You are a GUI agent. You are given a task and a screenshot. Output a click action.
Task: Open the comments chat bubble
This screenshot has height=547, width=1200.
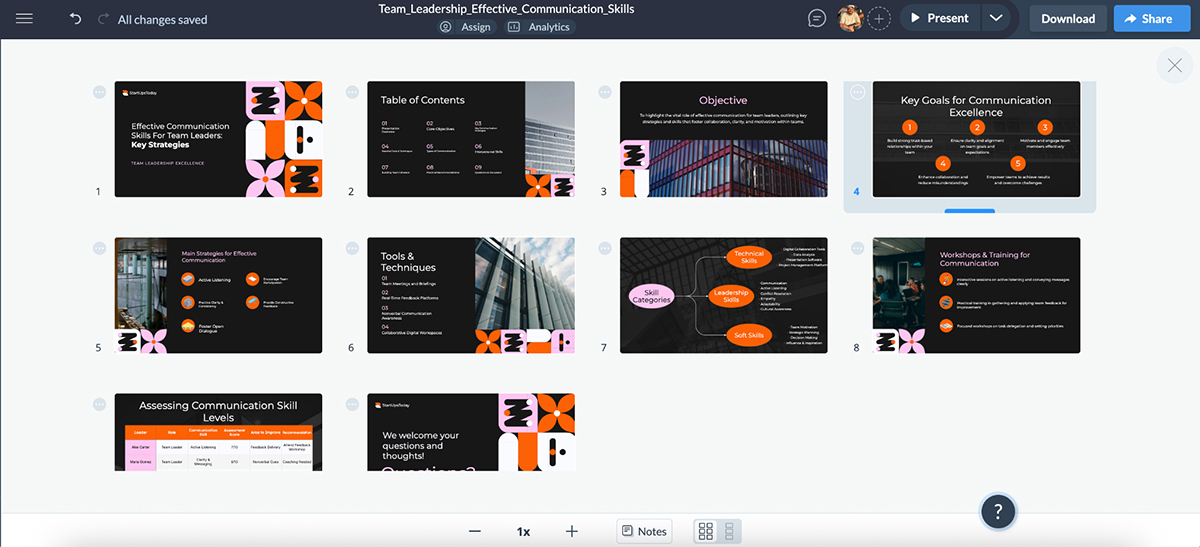point(817,18)
